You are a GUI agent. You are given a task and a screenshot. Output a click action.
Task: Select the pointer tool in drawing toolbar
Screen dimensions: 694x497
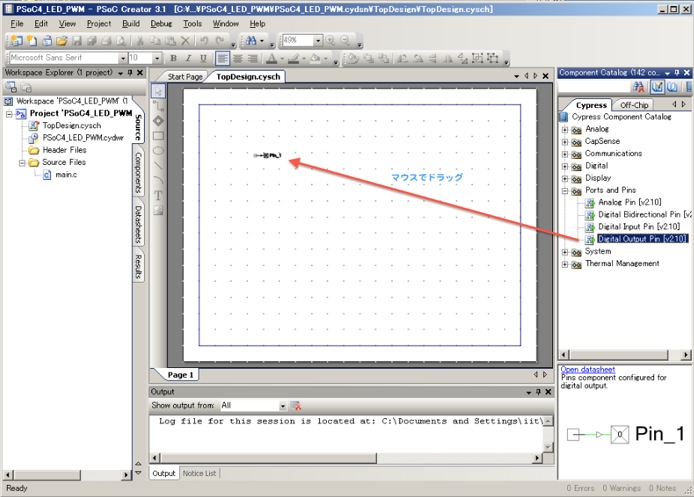pyautogui.click(x=158, y=91)
